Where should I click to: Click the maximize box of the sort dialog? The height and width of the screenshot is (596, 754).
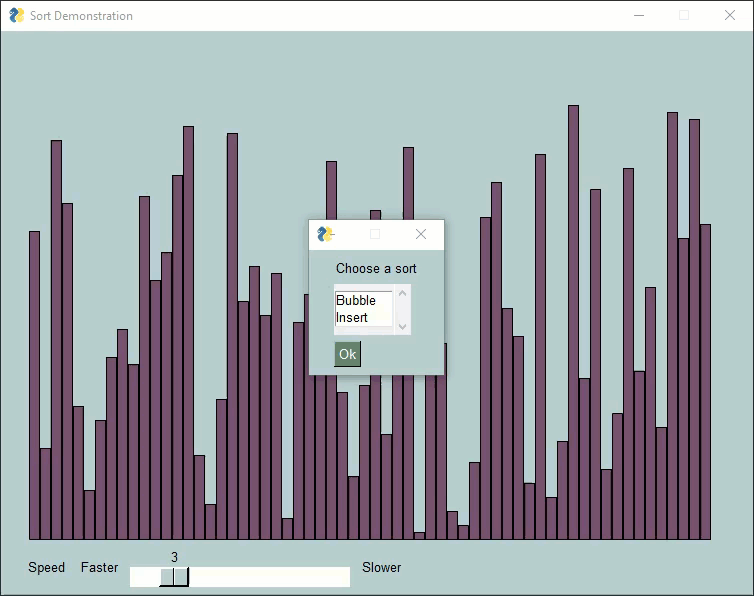(x=375, y=234)
